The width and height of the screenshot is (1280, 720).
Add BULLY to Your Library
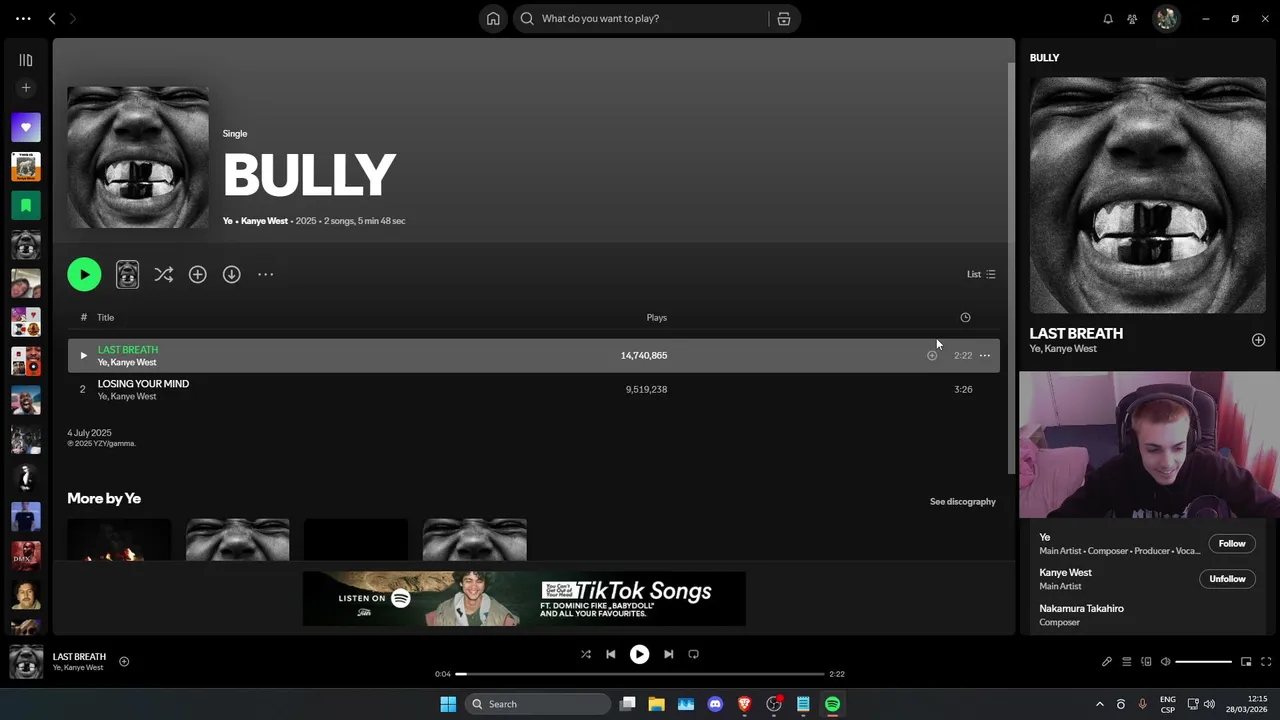click(198, 274)
